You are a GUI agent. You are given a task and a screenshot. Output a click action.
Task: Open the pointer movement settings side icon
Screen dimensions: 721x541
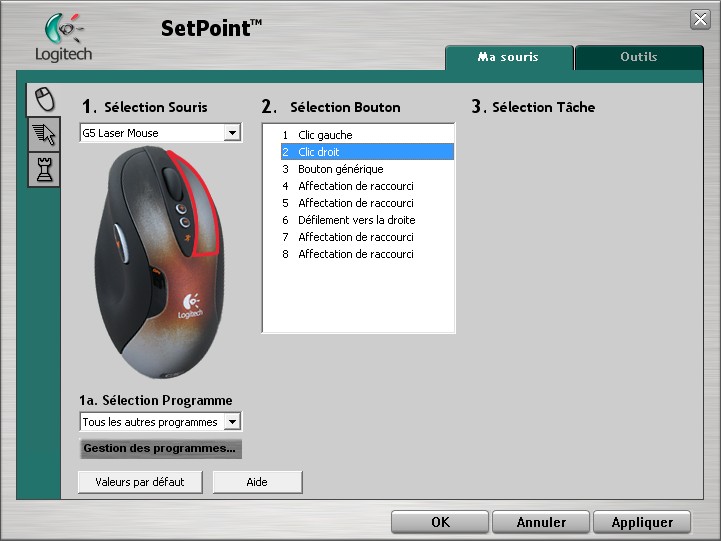(44, 134)
